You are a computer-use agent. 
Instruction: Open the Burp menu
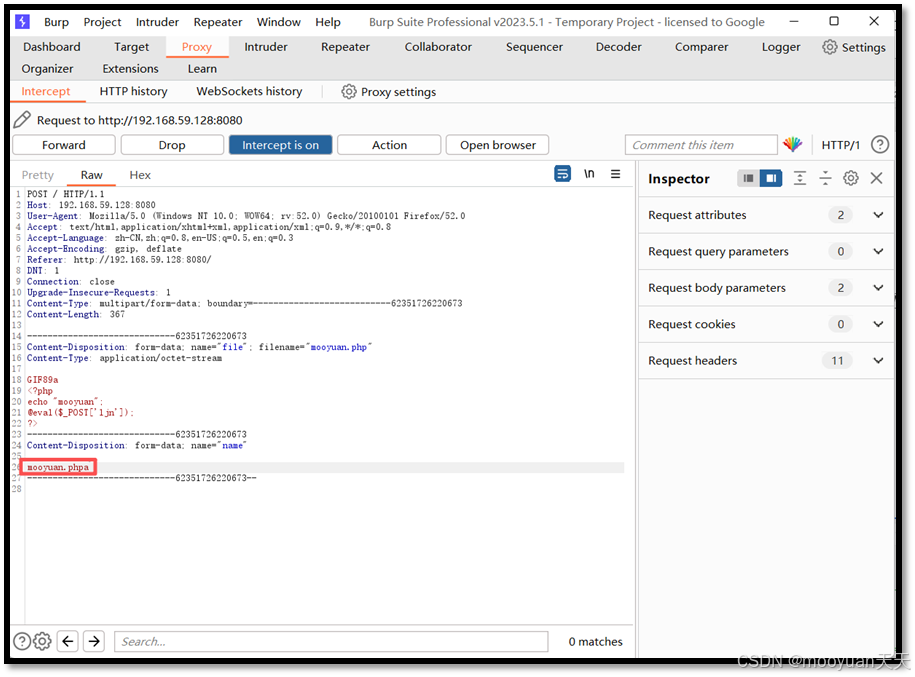click(57, 22)
